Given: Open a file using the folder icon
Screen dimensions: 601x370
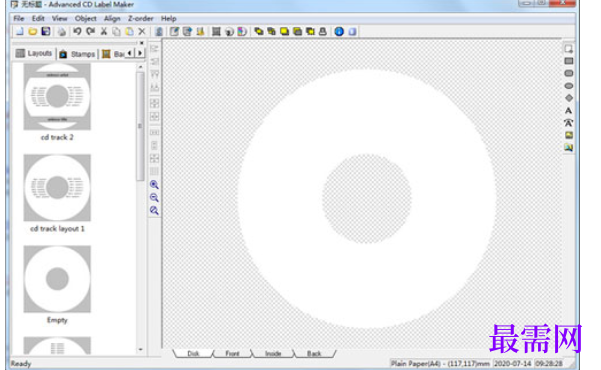Looking at the screenshot, I should pos(33,31).
